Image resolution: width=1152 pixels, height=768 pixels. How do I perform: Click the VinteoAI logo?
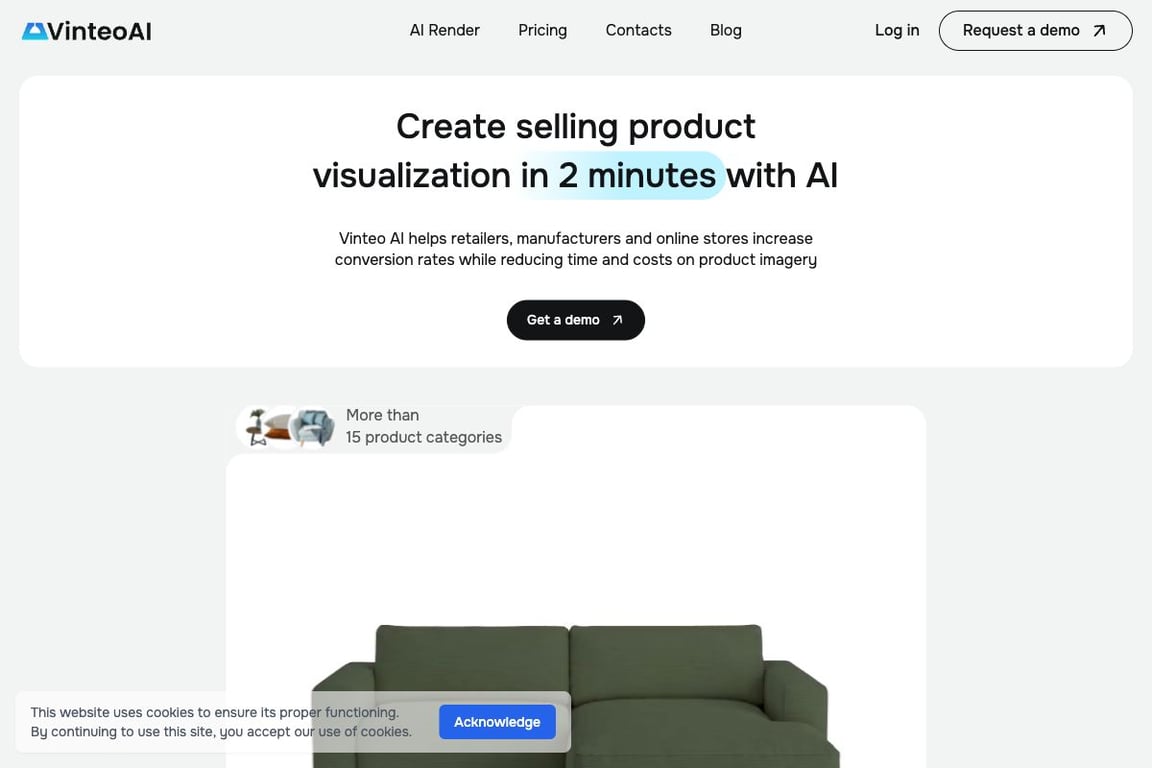point(87,31)
